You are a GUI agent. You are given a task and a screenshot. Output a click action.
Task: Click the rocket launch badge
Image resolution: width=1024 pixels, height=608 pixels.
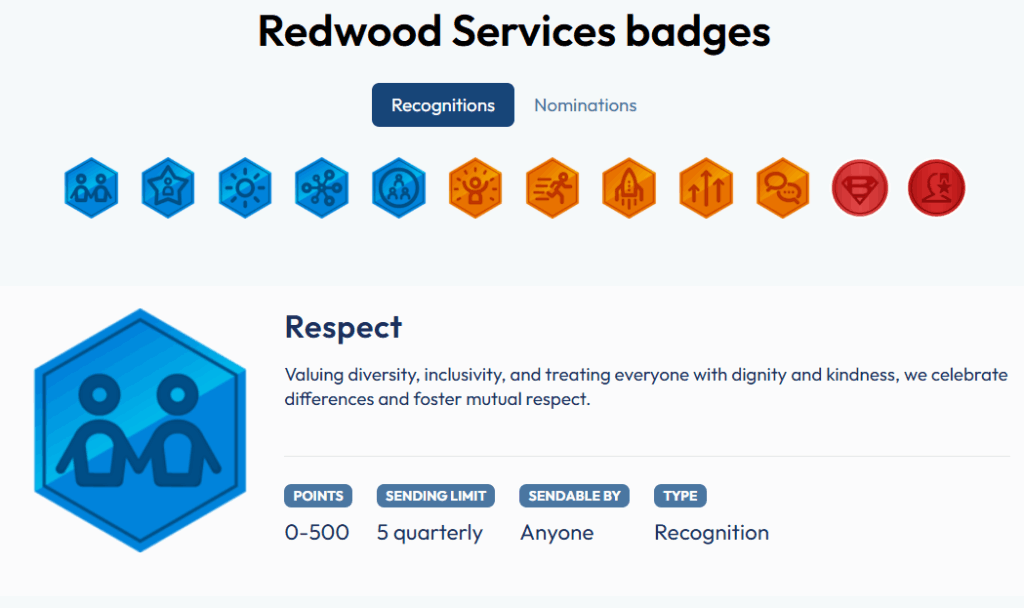tap(629, 188)
